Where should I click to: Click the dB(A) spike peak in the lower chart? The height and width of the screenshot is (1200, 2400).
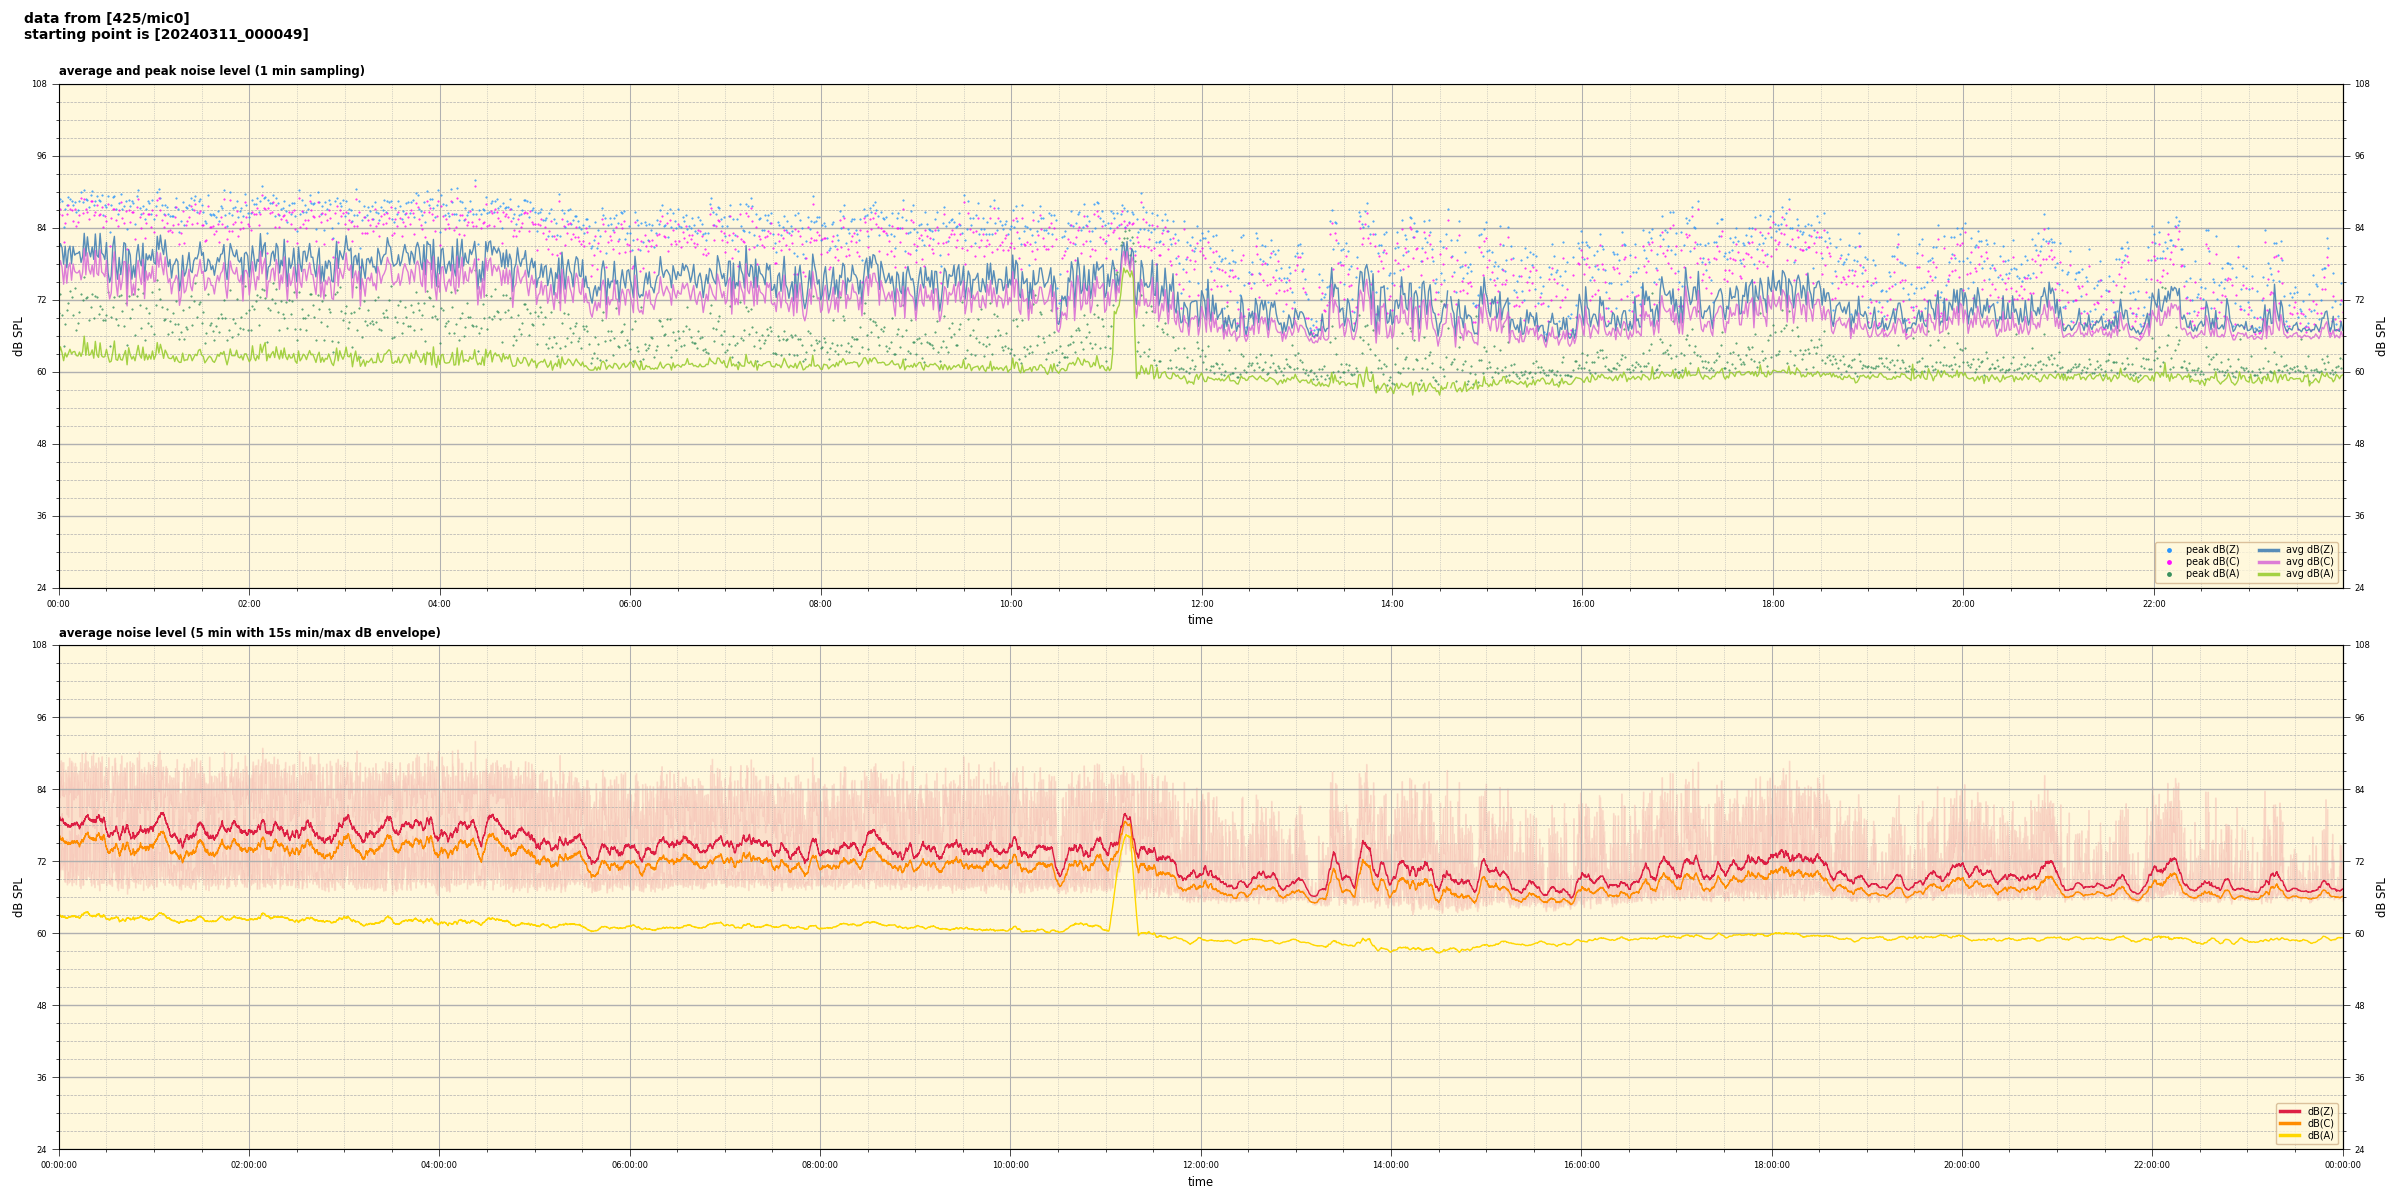click(x=1126, y=834)
